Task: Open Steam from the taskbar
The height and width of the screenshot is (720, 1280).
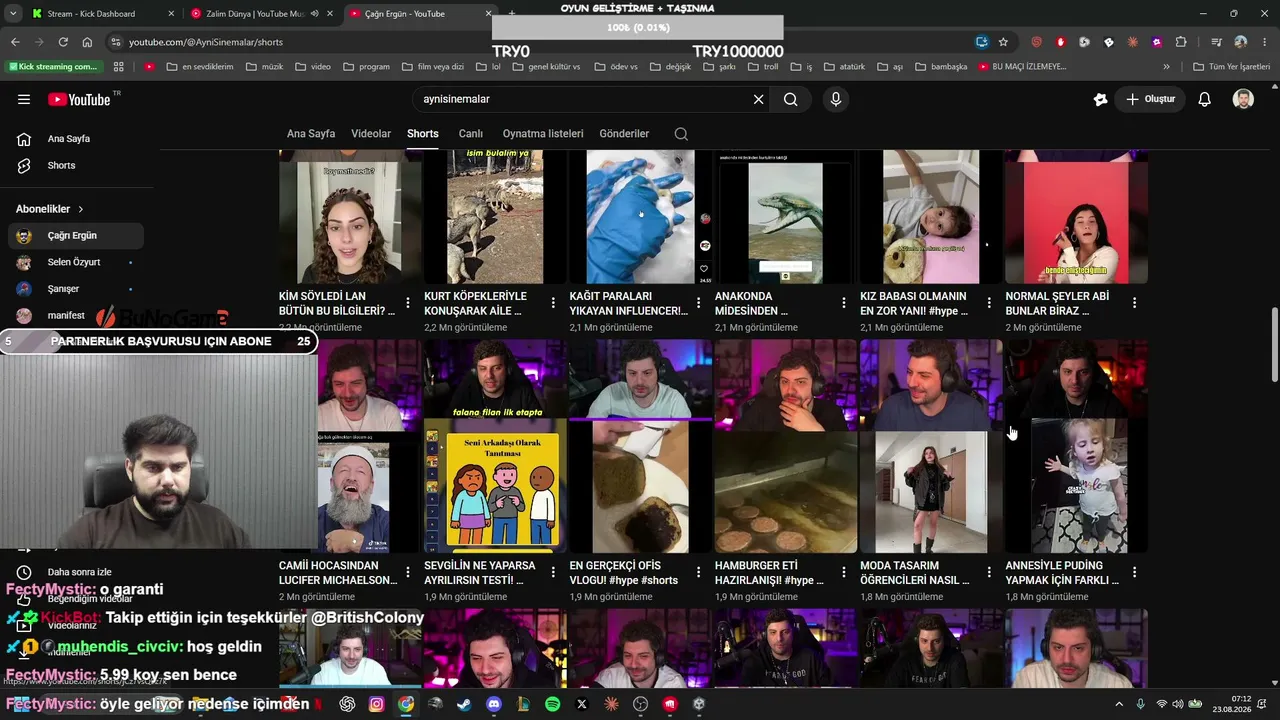Action: coord(464,704)
